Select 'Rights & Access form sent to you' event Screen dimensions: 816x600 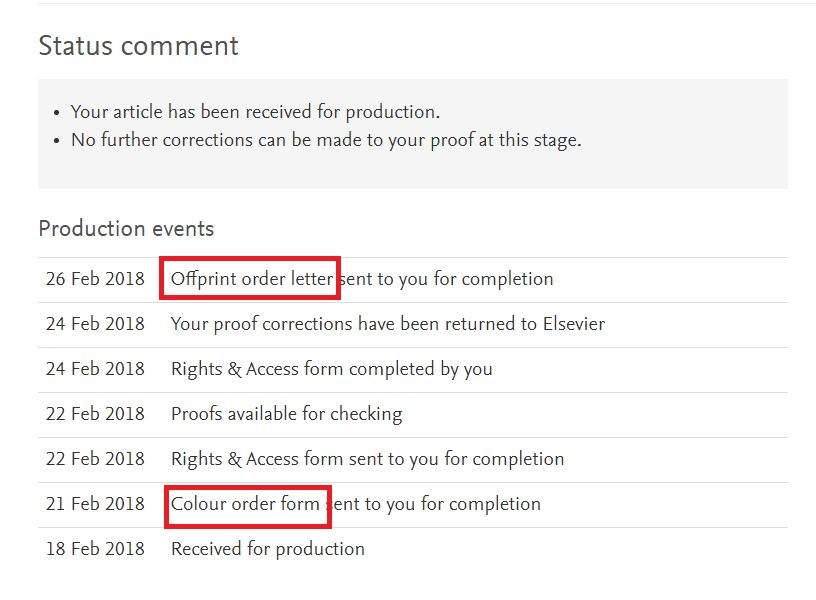pyautogui.click(x=367, y=459)
